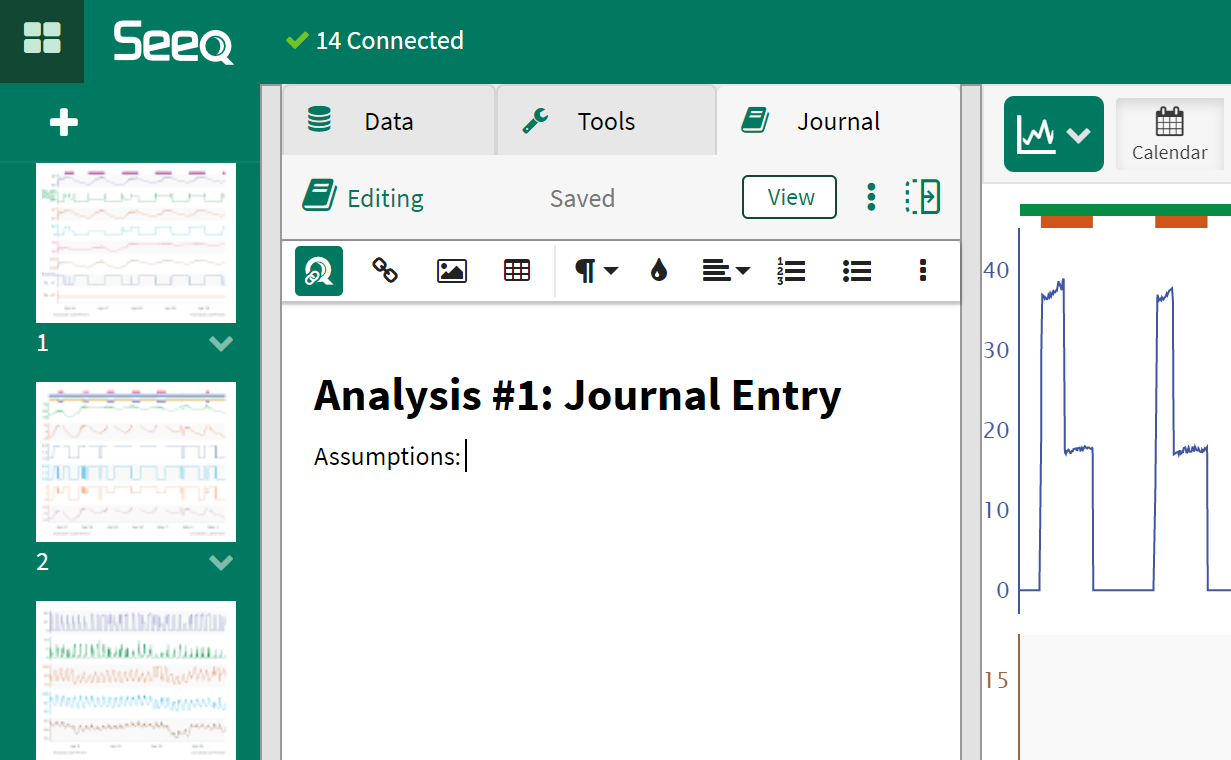Insert a numbered list
The image size is (1231, 760).
tap(791, 271)
